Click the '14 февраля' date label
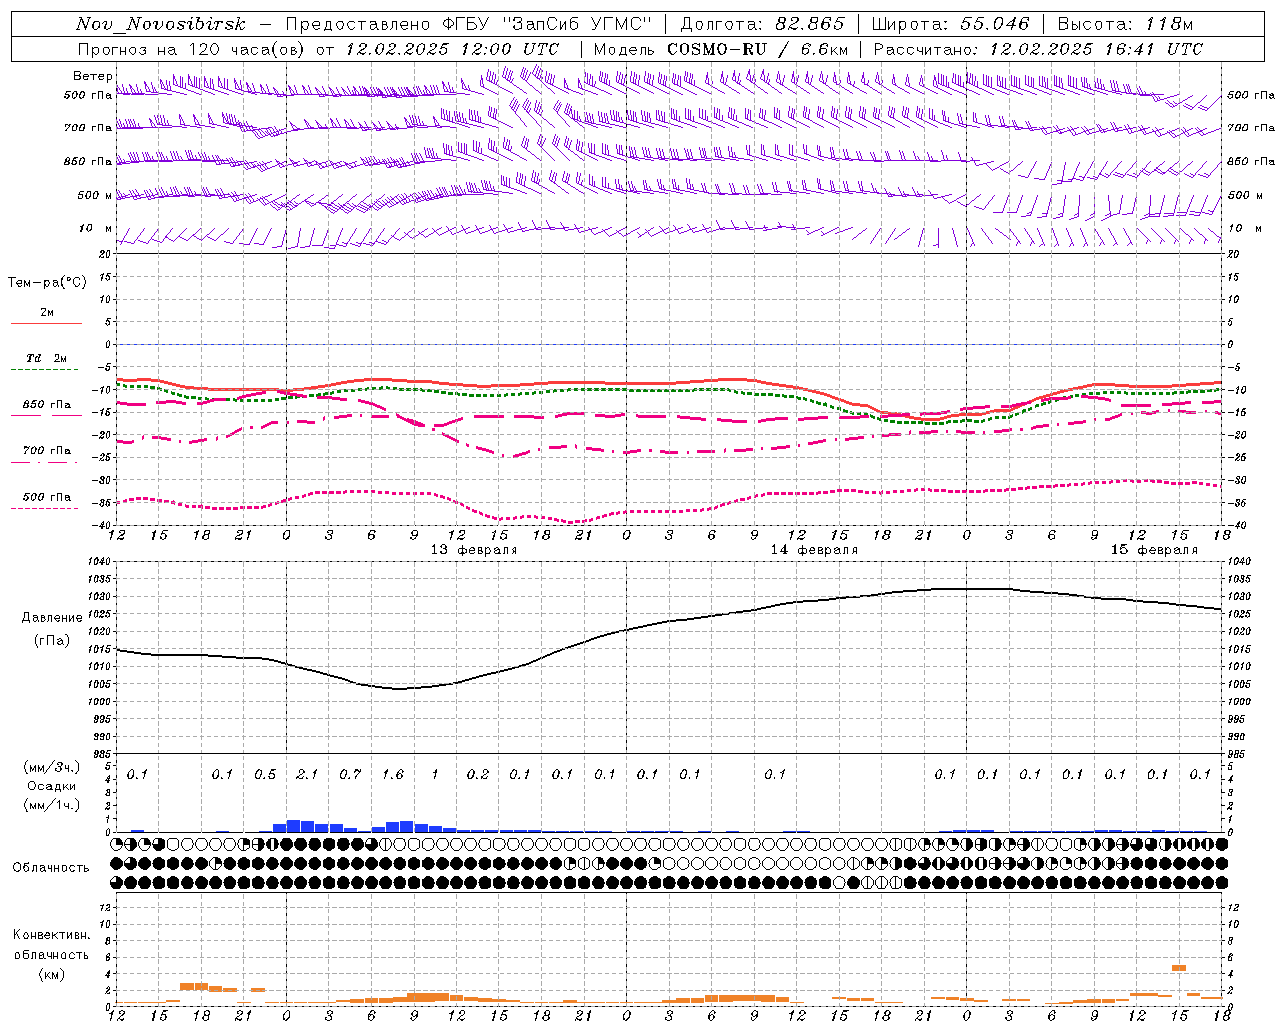This screenshot has width=1280, height=1024. pos(814,550)
